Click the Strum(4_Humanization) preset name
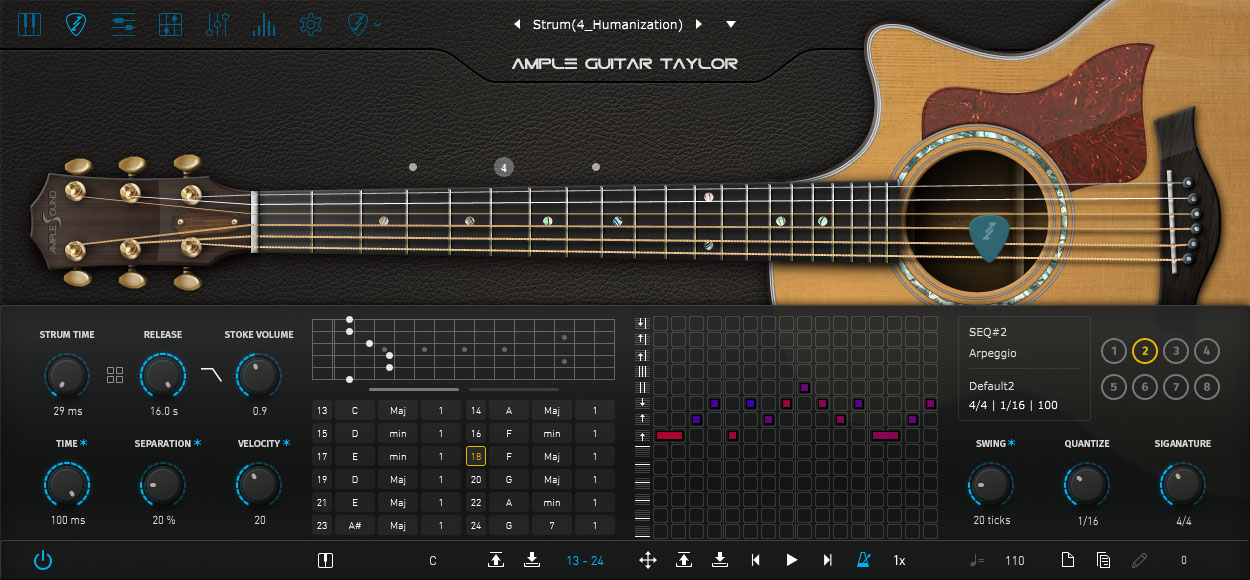The height and width of the screenshot is (580, 1250). (608, 24)
